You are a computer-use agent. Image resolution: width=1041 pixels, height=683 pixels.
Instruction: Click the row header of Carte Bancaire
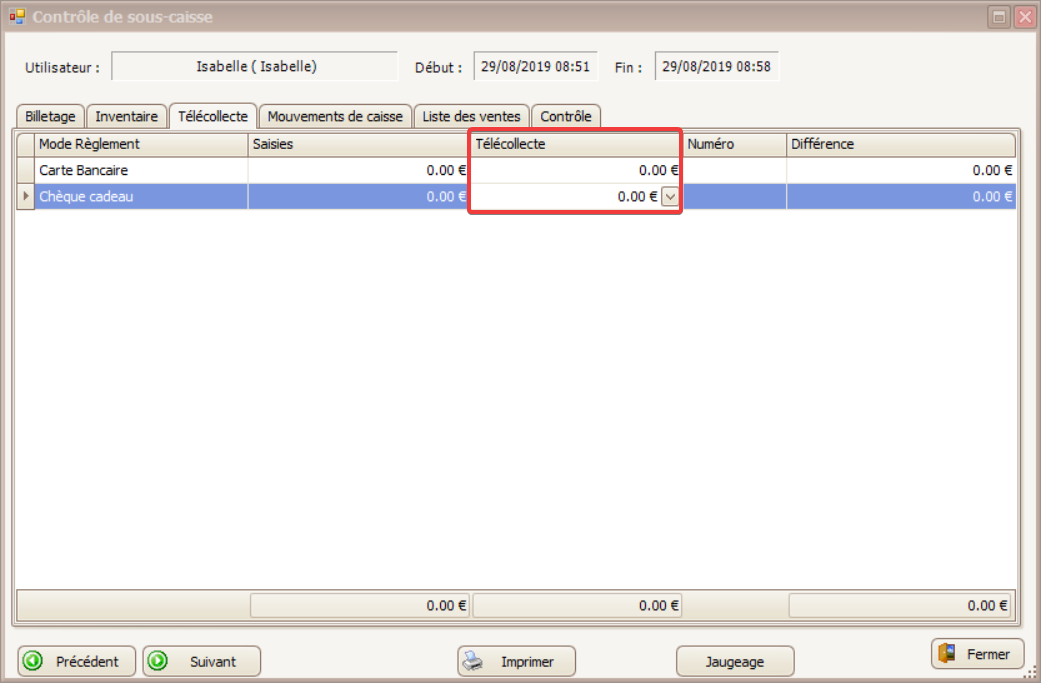pyautogui.click(x=25, y=171)
